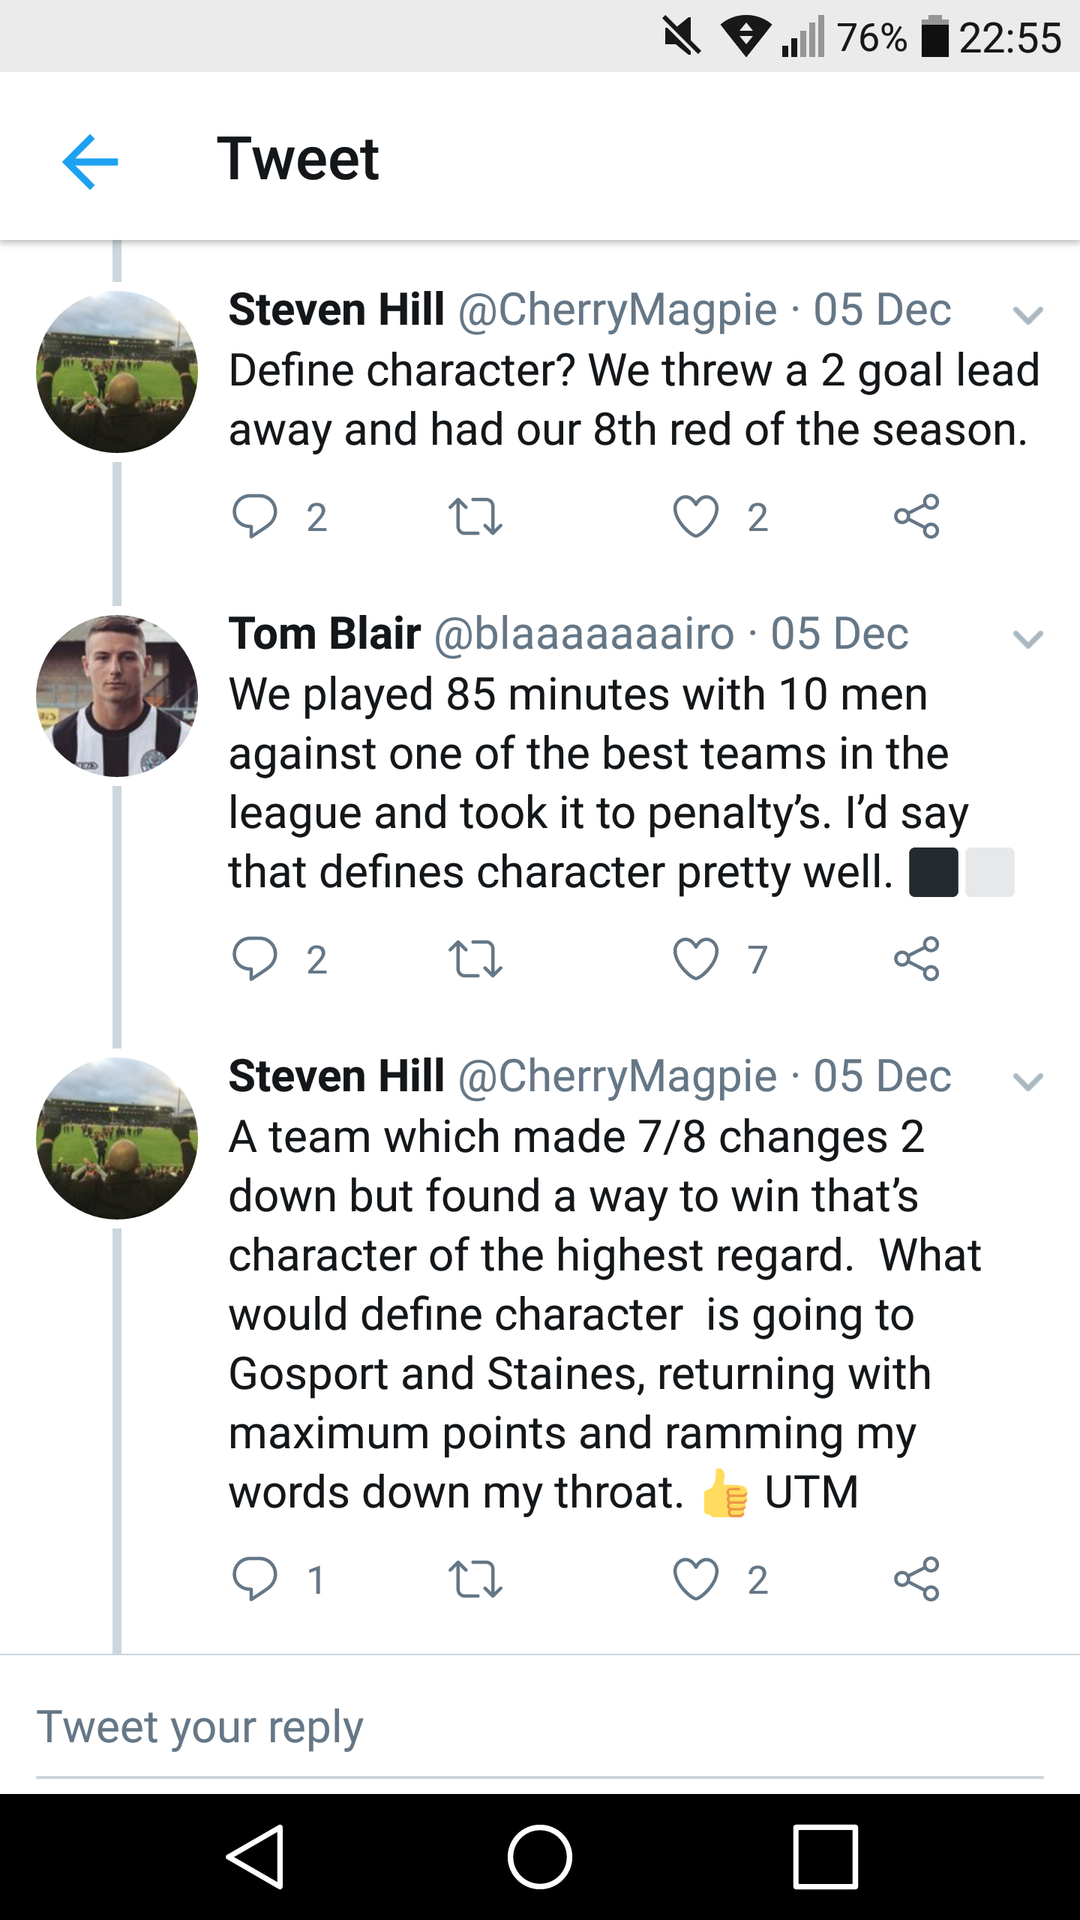Open Tom Blair's profile name link
Screen dimensions: 1080x1920
point(325,634)
